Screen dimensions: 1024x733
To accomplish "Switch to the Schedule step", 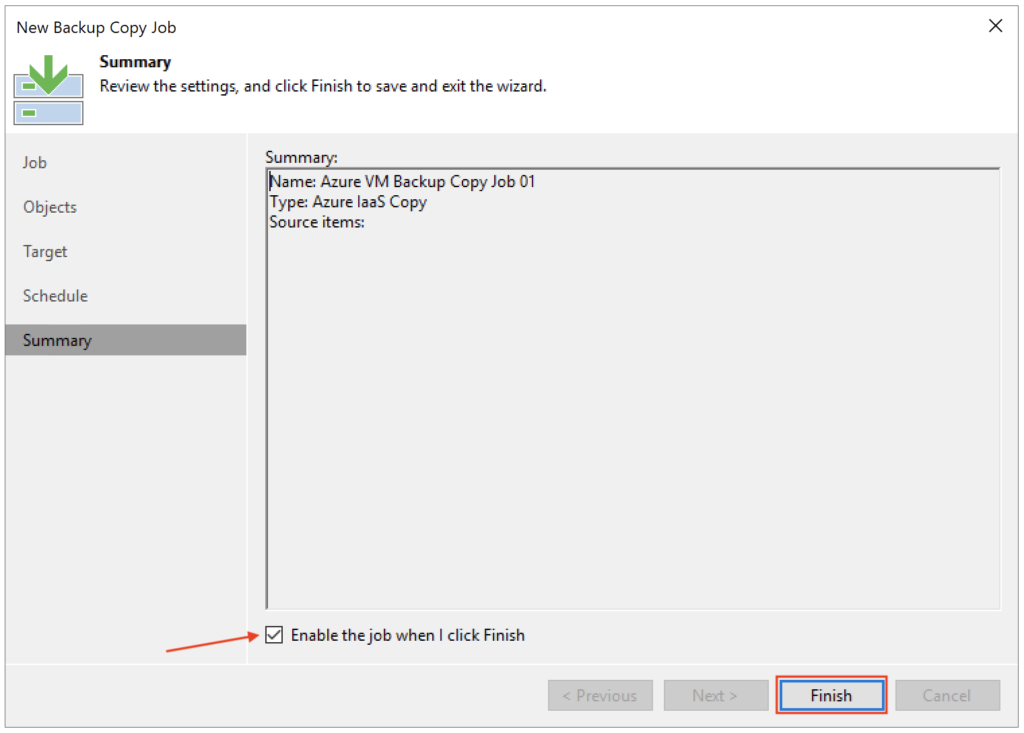I will point(125,296).
